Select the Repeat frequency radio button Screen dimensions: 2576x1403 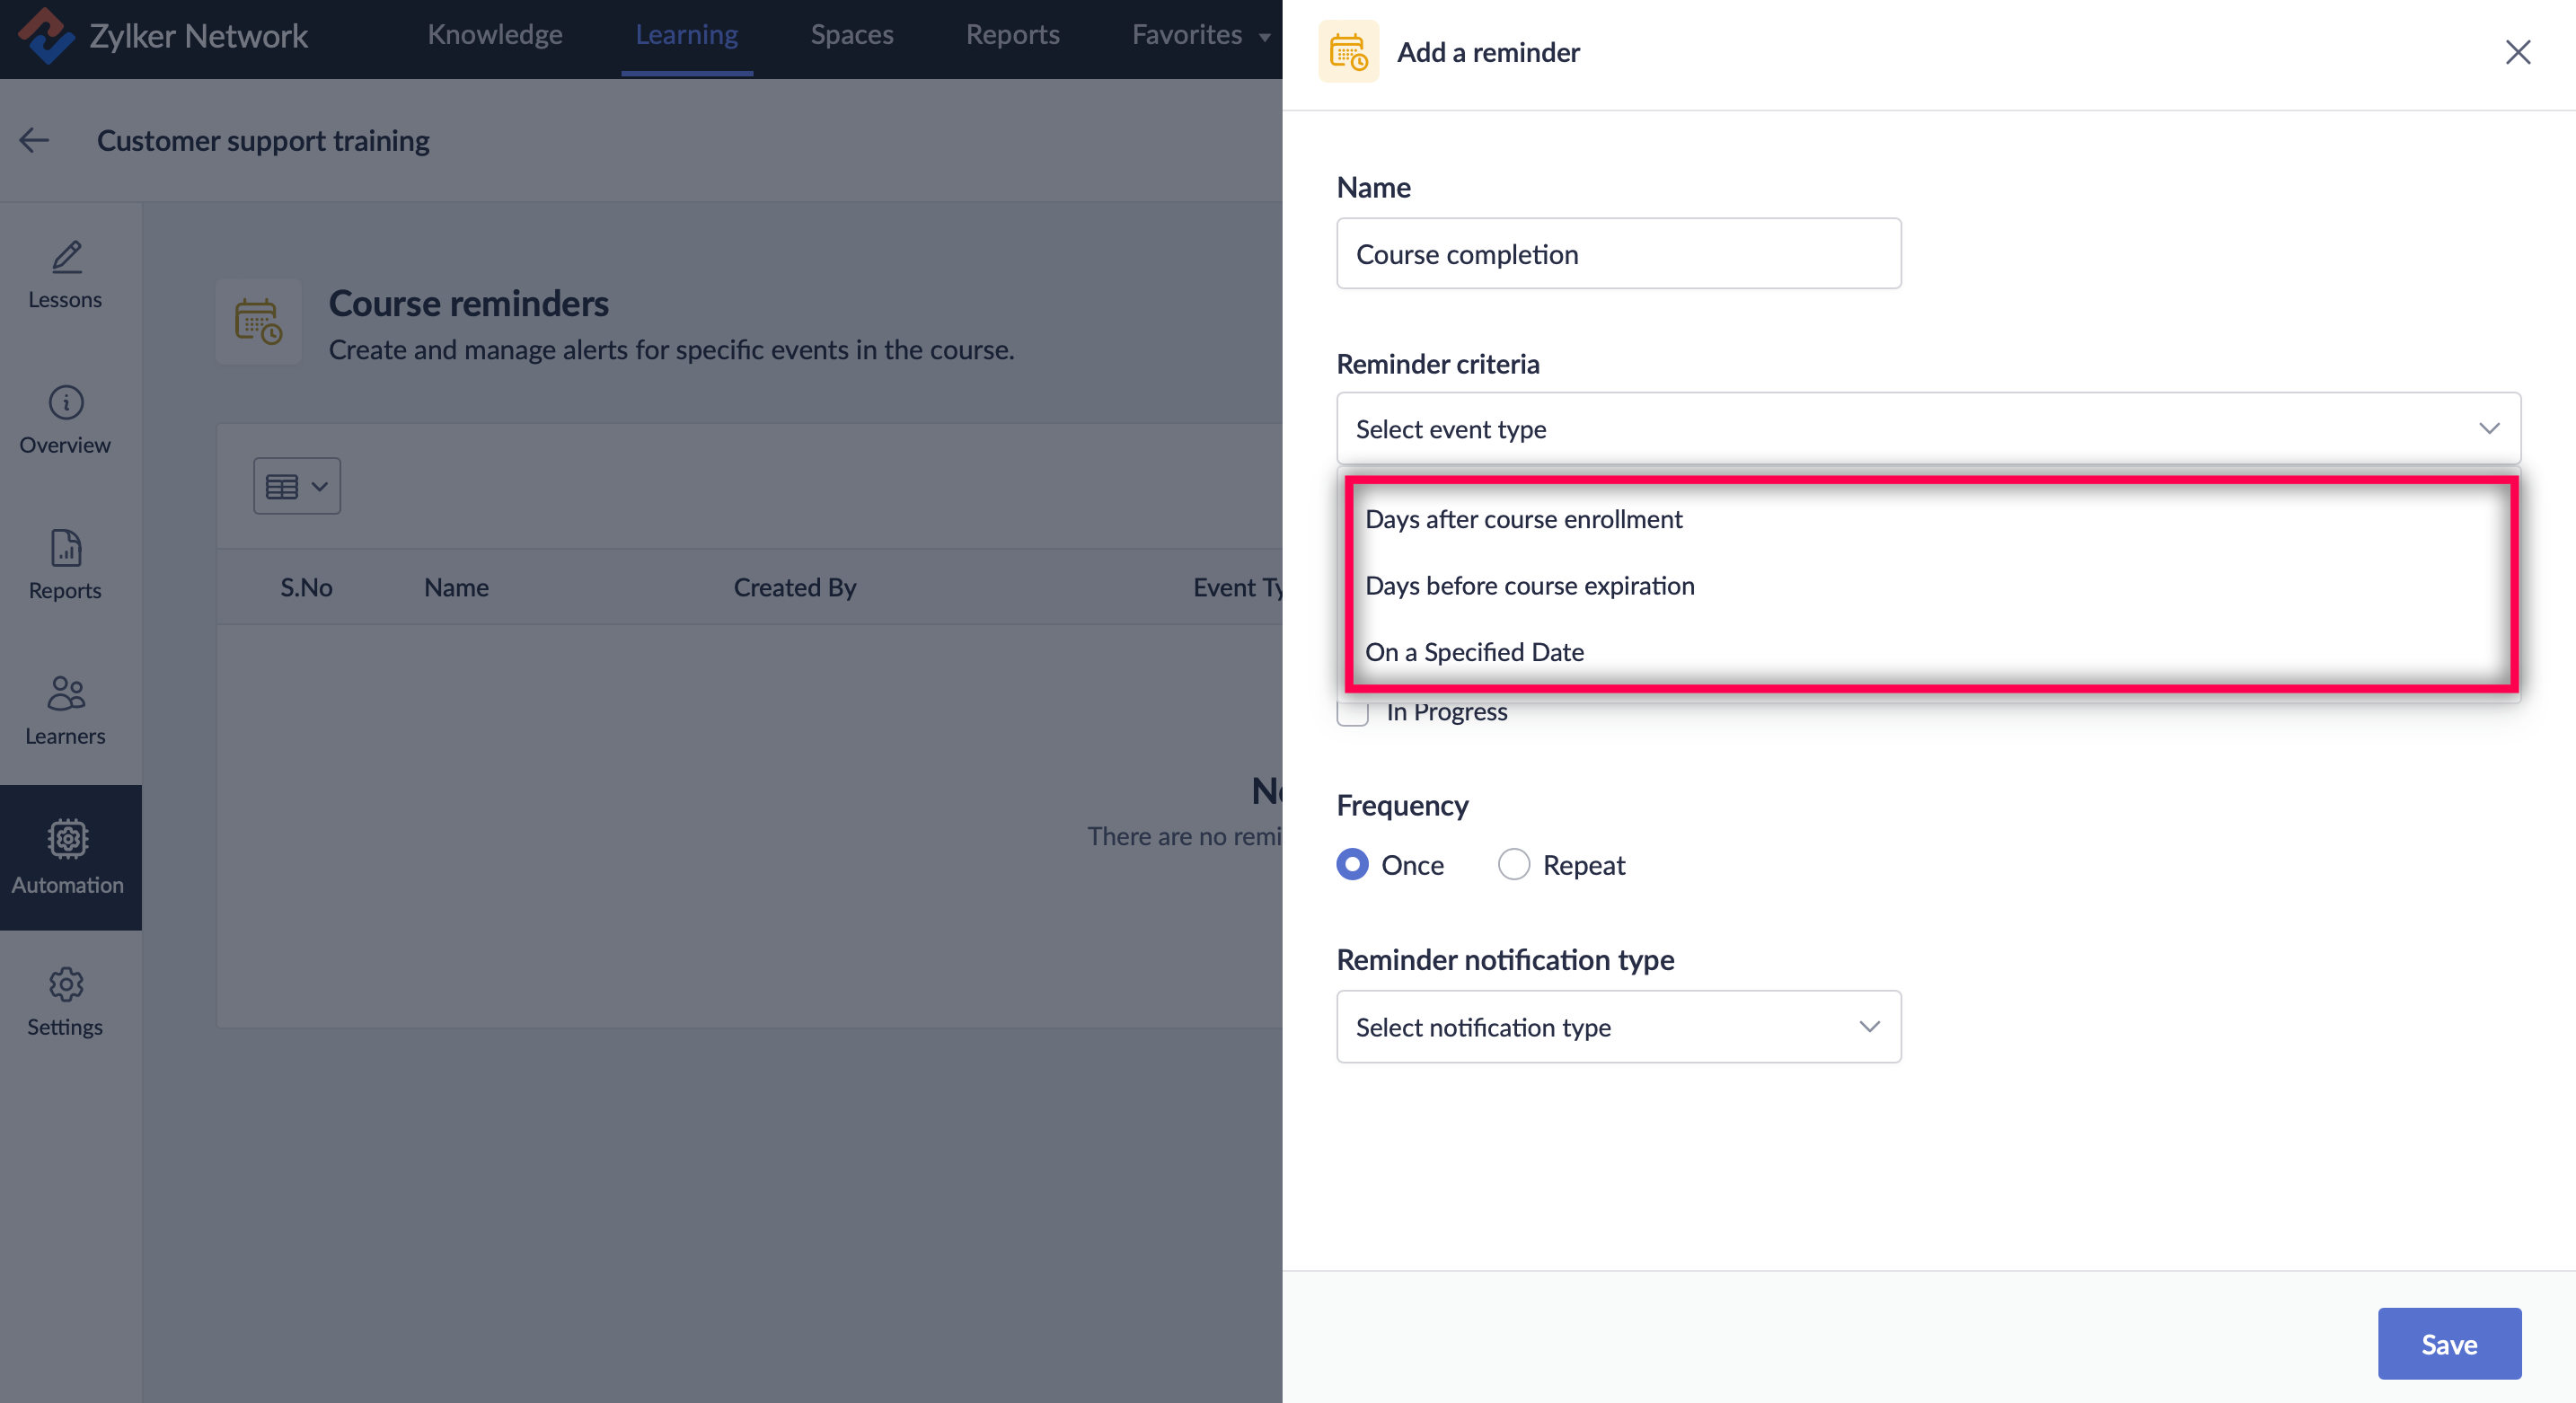pos(1513,864)
